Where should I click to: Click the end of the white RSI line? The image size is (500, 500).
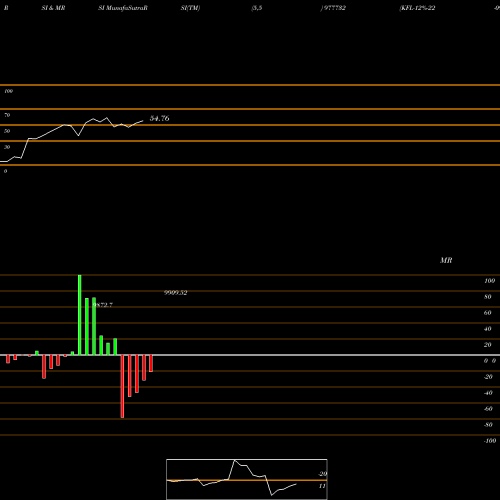point(143,121)
